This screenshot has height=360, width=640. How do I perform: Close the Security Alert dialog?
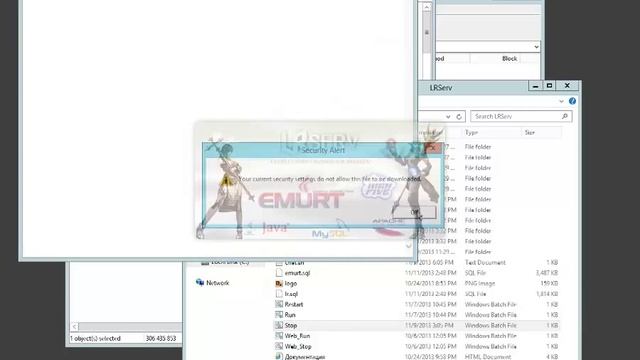coord(433,148)
